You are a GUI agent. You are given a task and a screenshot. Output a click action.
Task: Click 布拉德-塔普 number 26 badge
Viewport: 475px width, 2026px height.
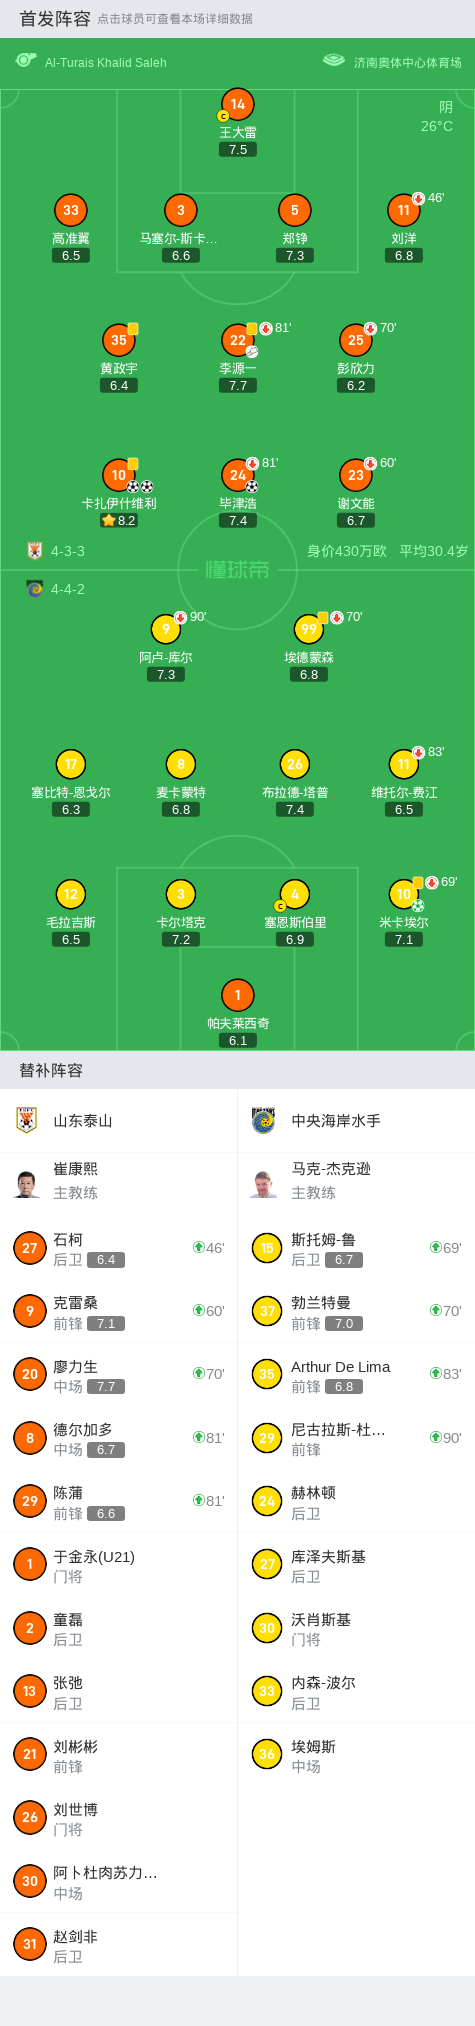(295, 764)
